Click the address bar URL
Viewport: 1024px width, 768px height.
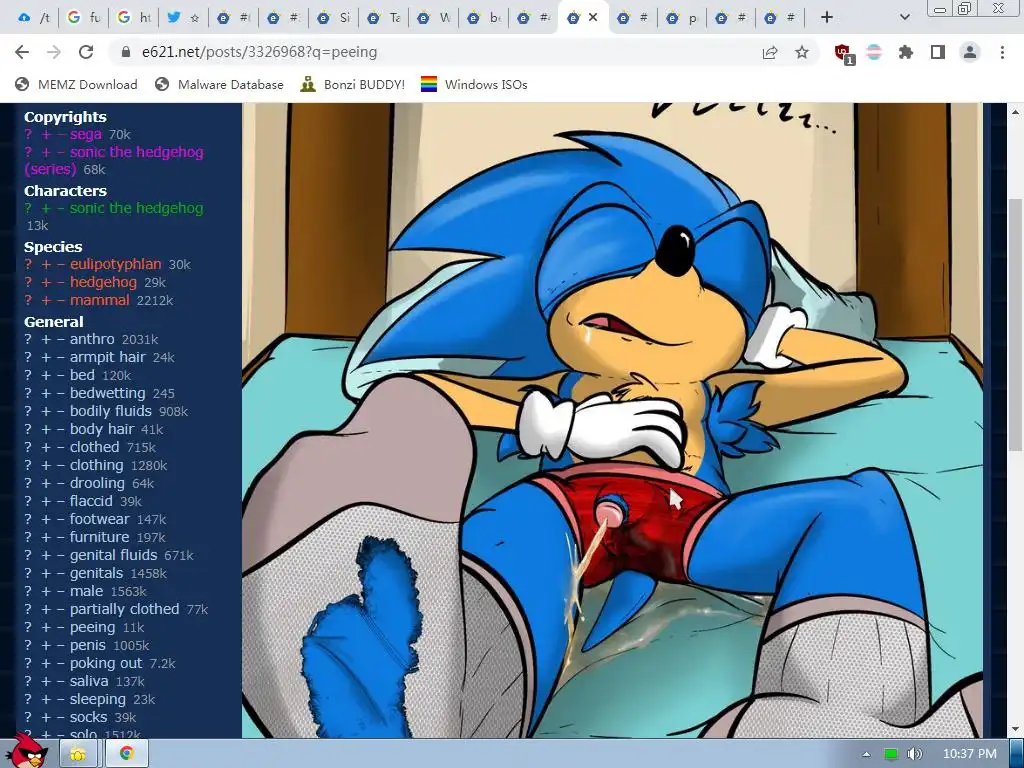[259, 52]
